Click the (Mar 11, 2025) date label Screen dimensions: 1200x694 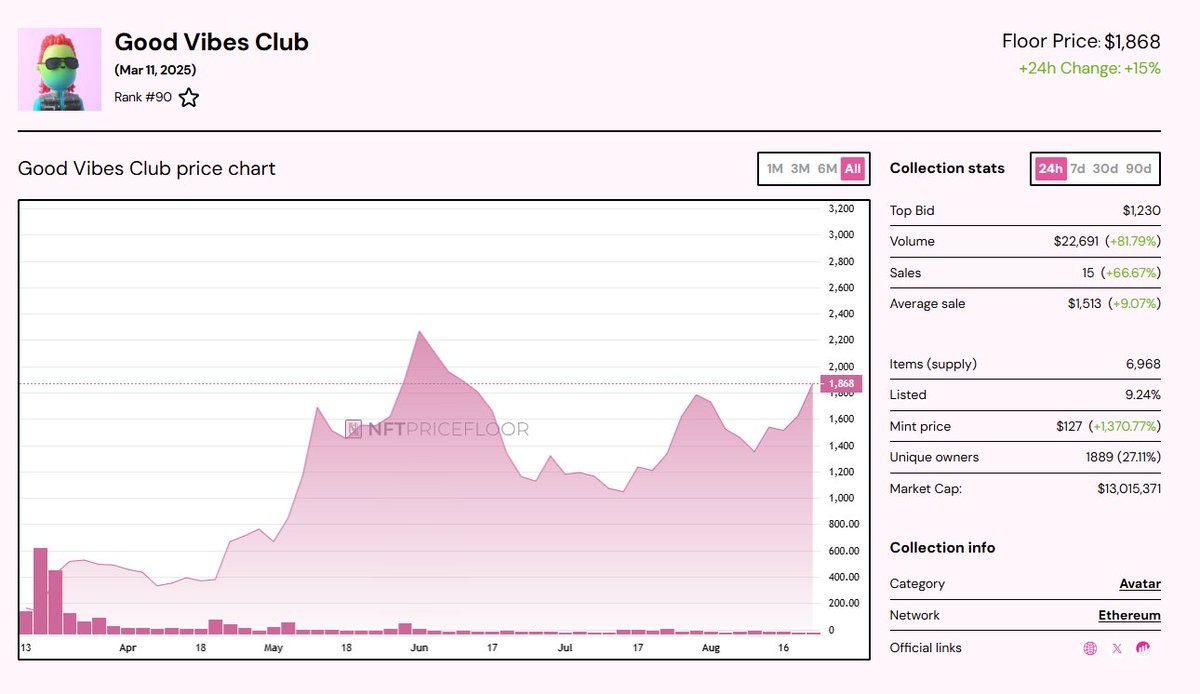pyautogui.click(x=155, y=70)
